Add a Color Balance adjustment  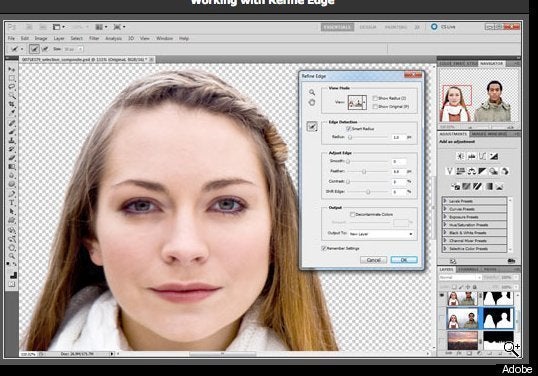point(471,171)
